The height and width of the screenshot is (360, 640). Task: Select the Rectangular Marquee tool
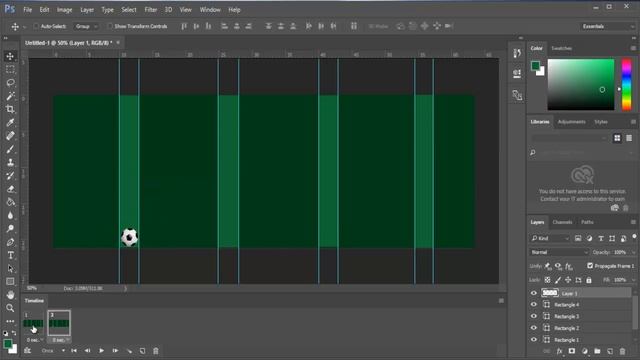[x=10, y=69]
